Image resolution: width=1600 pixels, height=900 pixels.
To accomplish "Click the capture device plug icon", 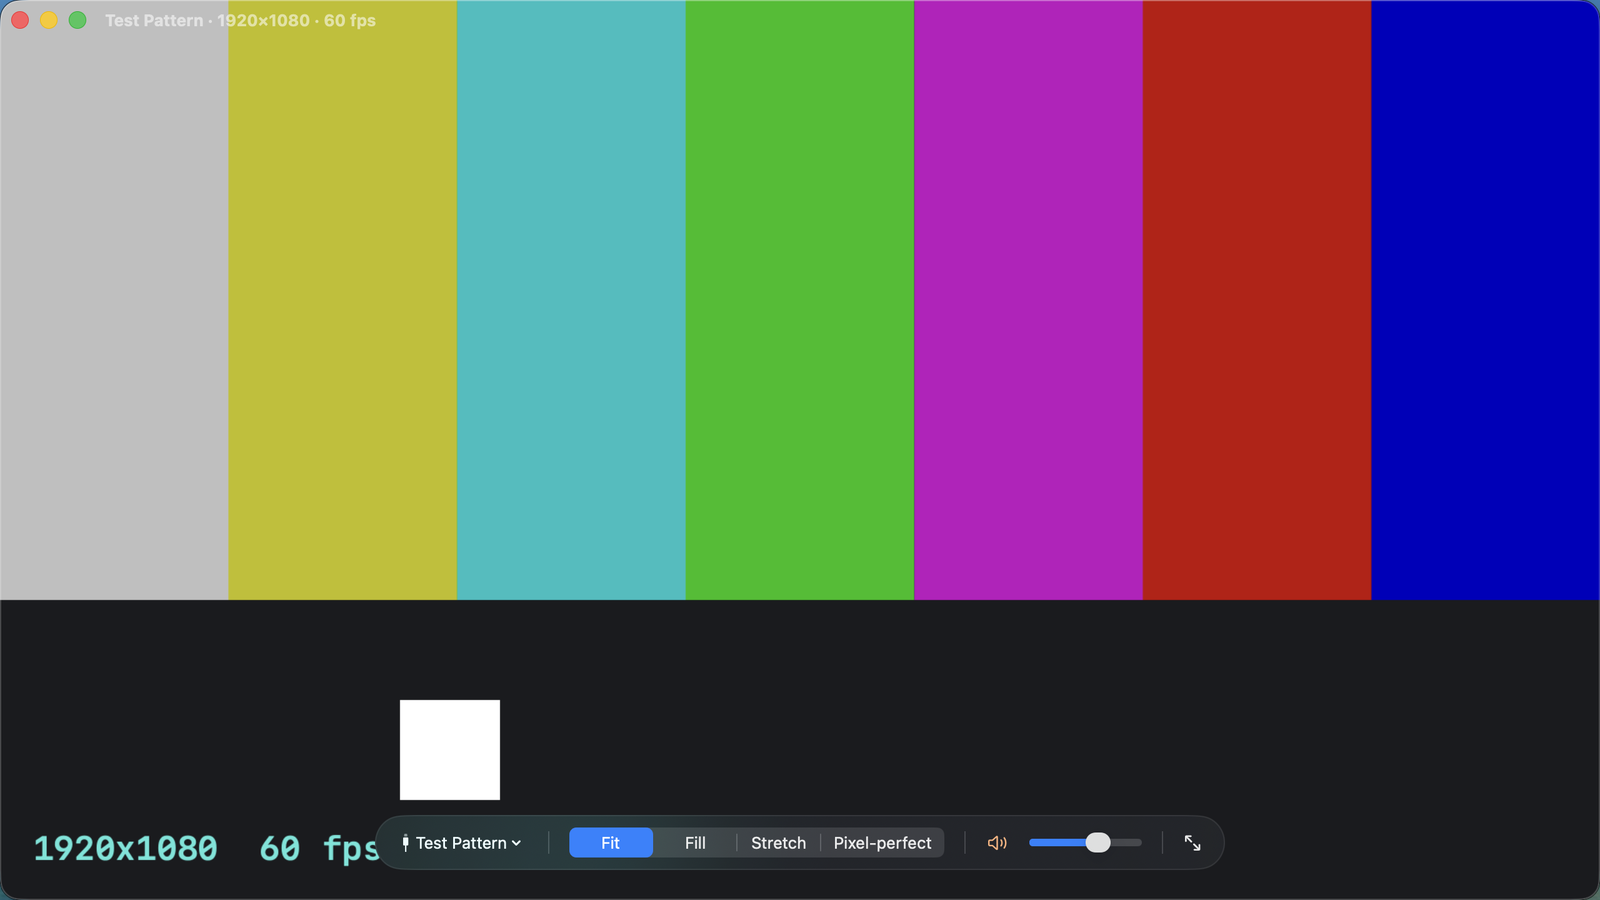I will (x=405, y=843).
